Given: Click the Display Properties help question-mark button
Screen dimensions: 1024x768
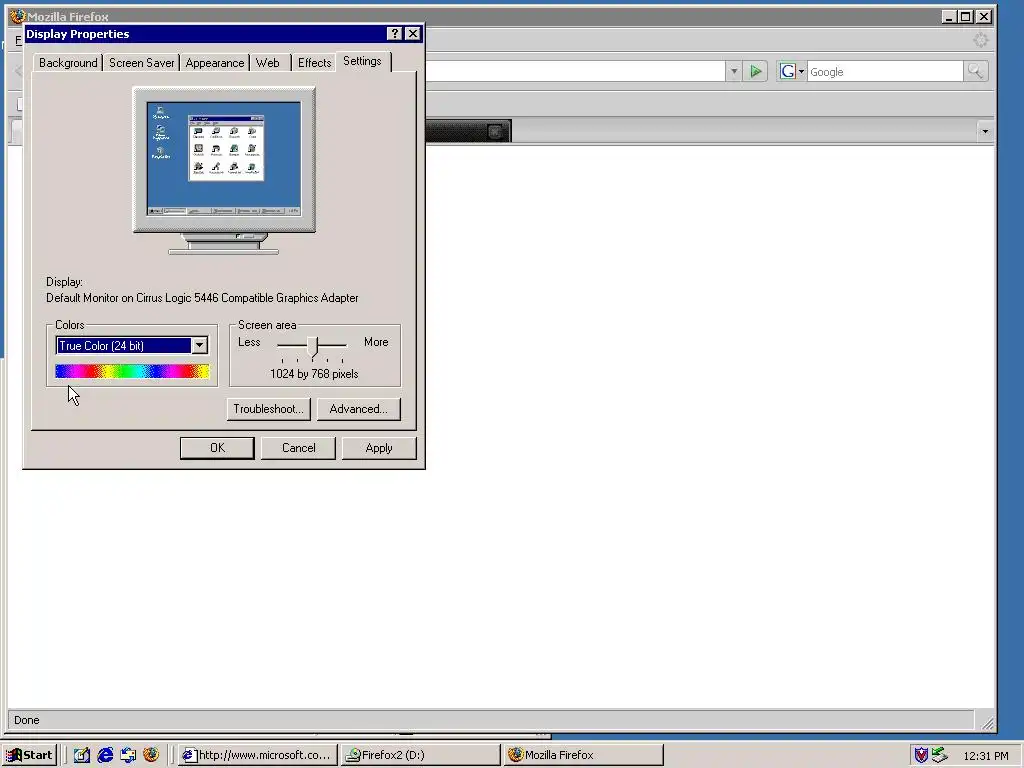Looking at the screenshot, I should 394,34.
